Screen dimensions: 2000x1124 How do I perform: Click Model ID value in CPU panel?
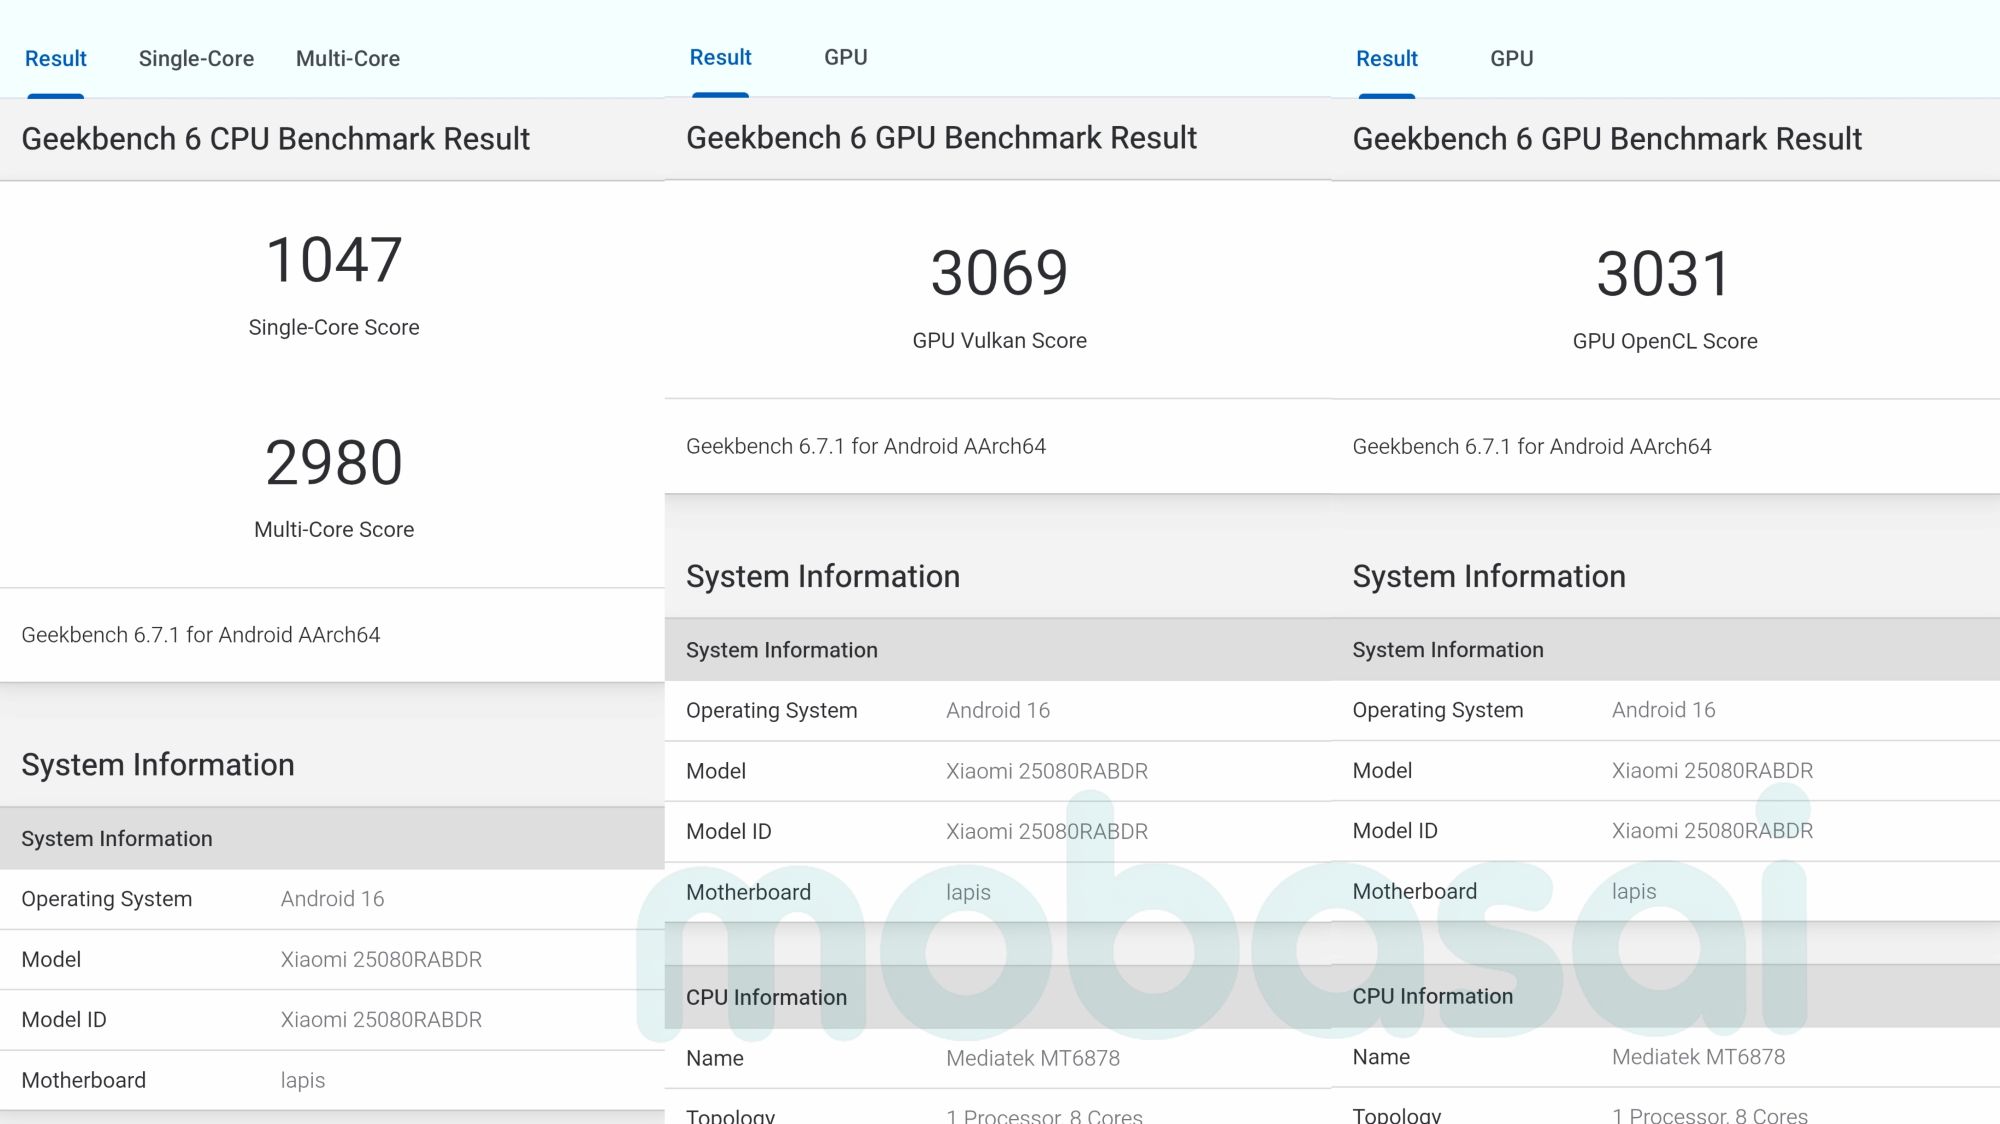click(x=381, y=1020)
